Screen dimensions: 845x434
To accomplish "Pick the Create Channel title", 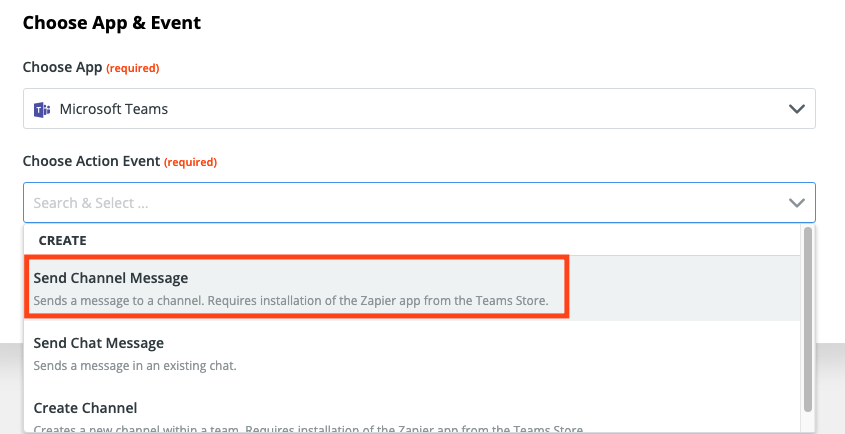I will point(86,408).
